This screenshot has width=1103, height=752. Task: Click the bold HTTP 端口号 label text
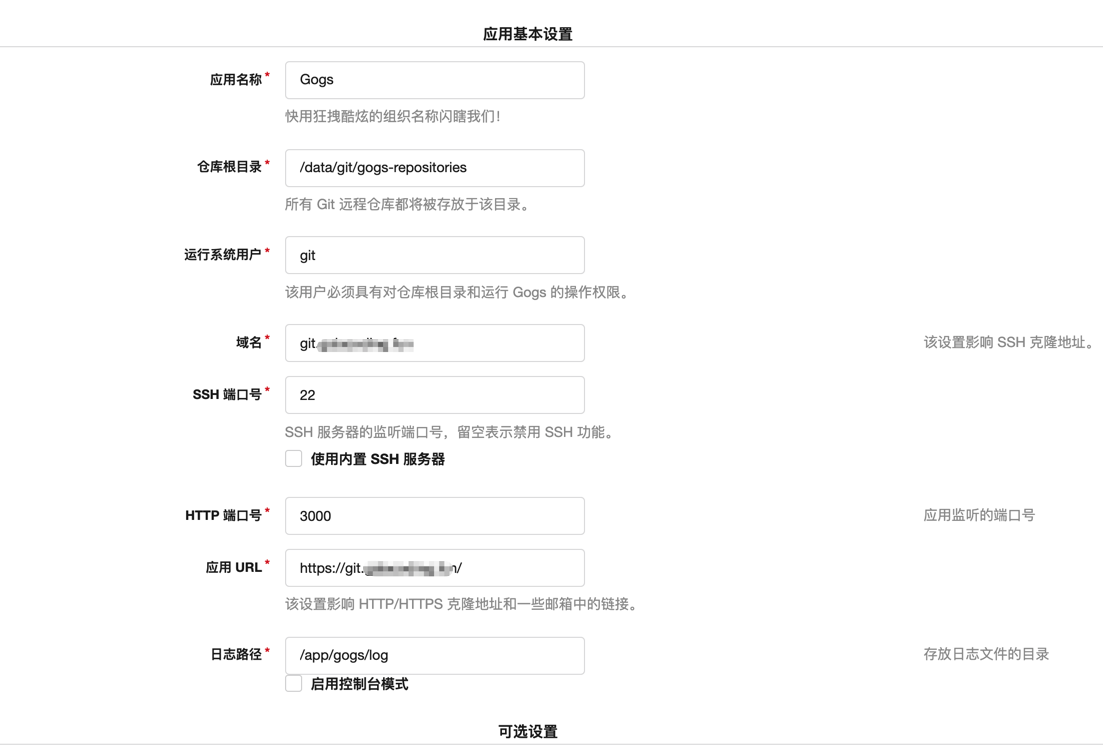223,516
